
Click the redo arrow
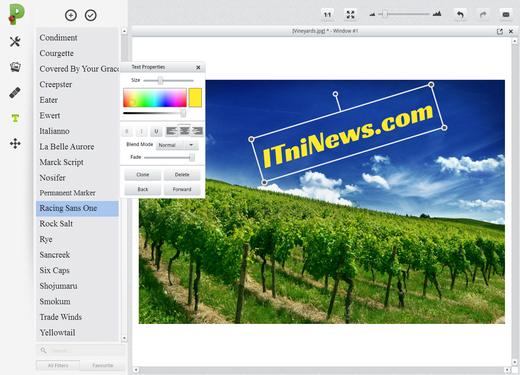(x=483, y=15)
